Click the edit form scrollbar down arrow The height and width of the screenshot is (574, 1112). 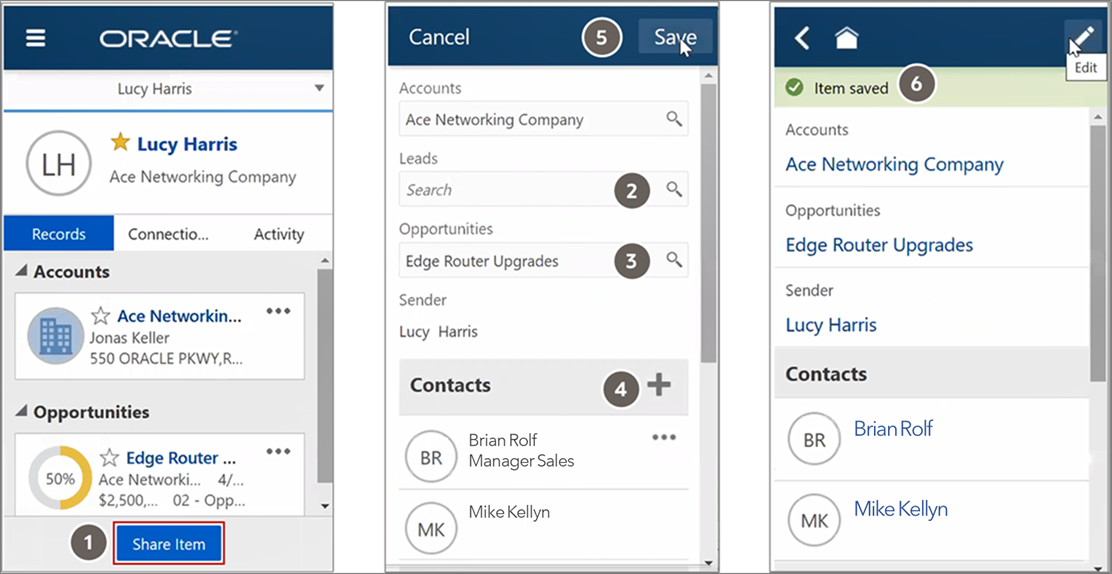point(707,563)
